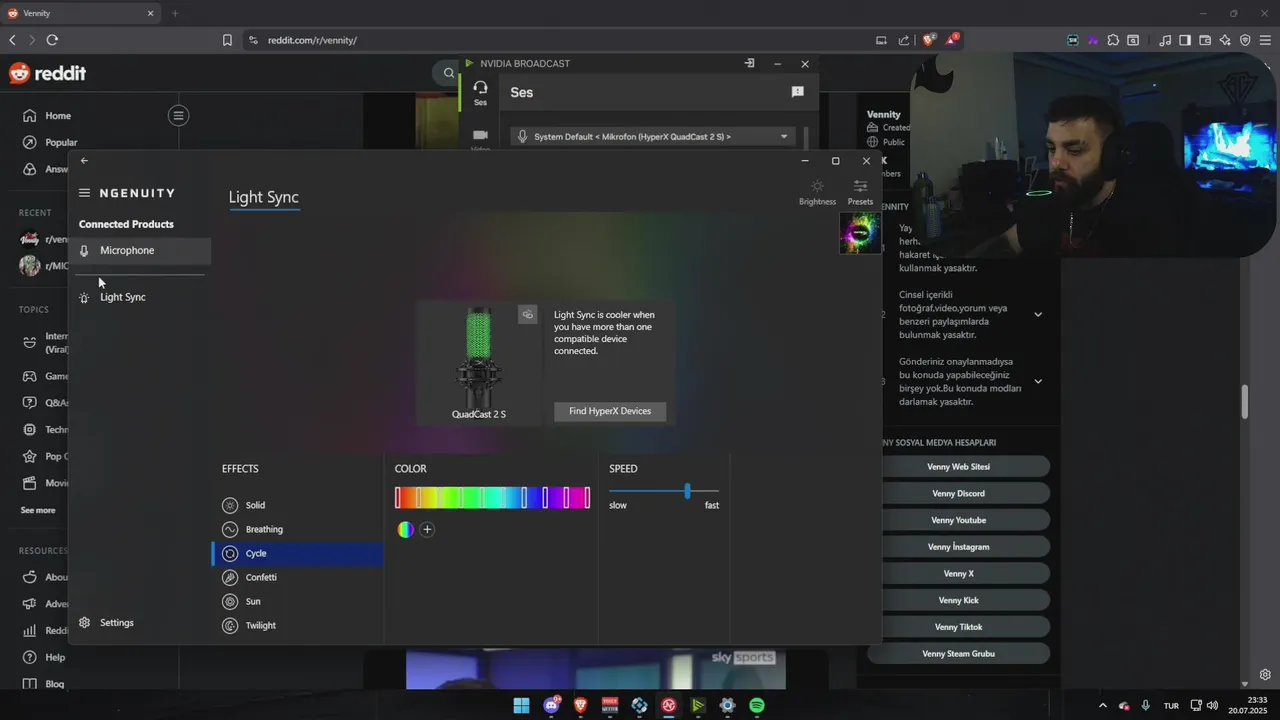The image size is (1280, 720).
Task: Click the reddit.com address bar
Action: click(x=560, y=40)
